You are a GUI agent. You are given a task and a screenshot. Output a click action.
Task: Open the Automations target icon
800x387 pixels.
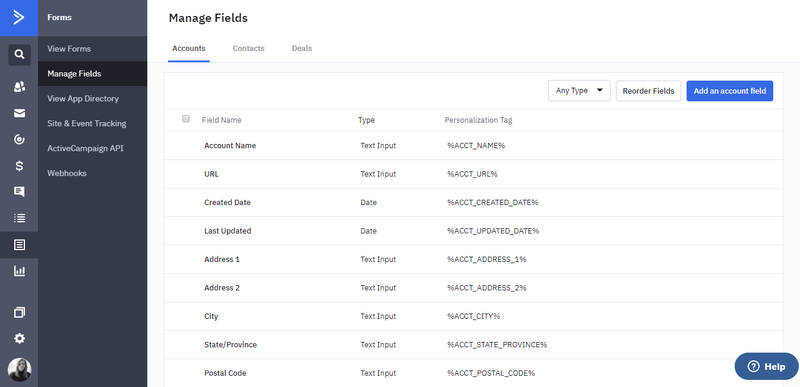point(19,139)
